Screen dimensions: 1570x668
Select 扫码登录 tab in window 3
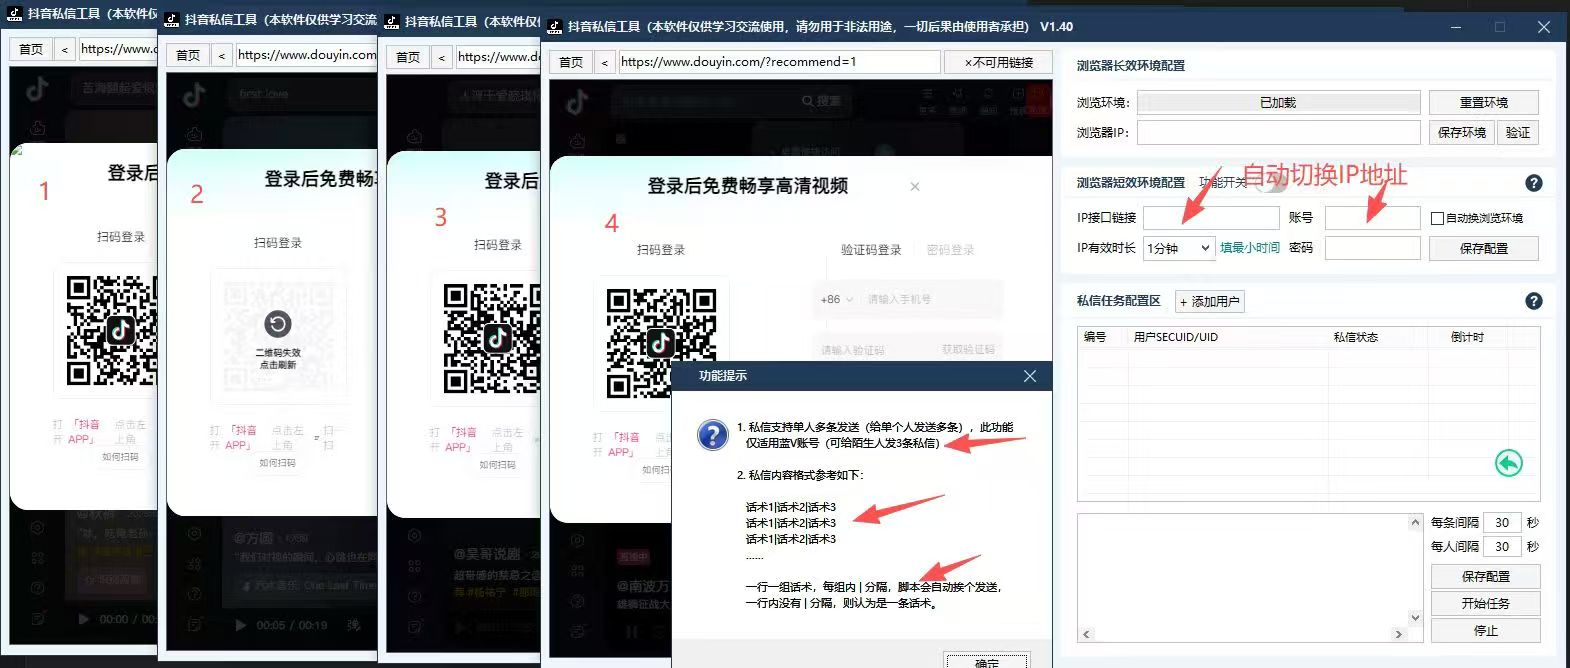498,245
